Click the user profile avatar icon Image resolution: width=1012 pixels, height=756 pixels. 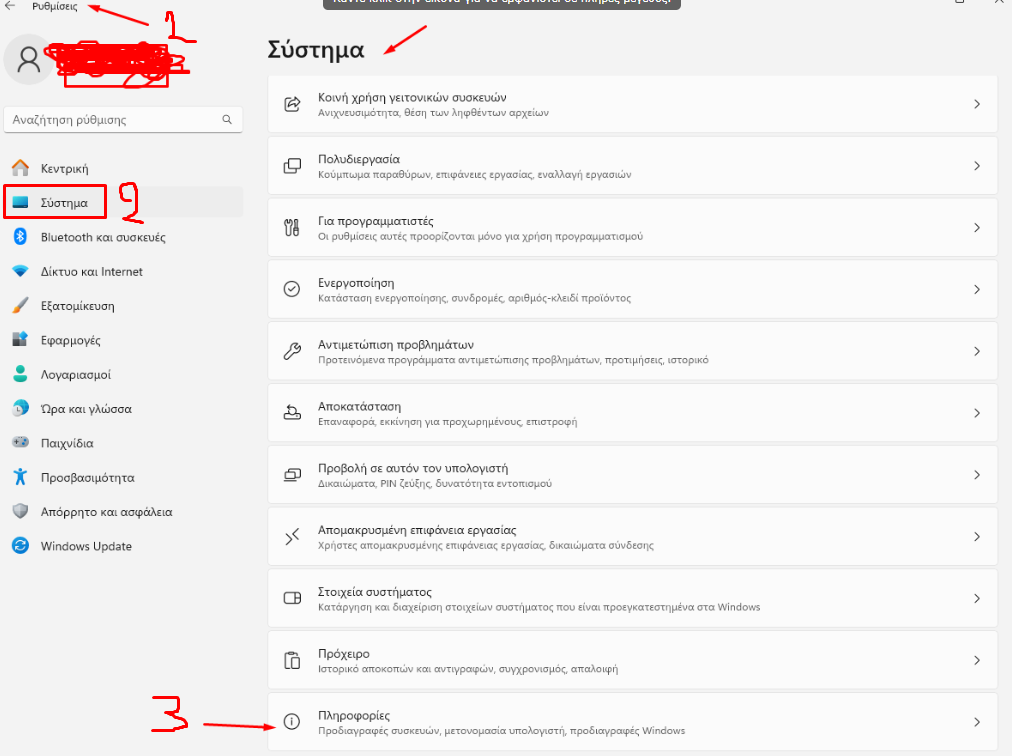pyautogui.click(x=28, y=59)
